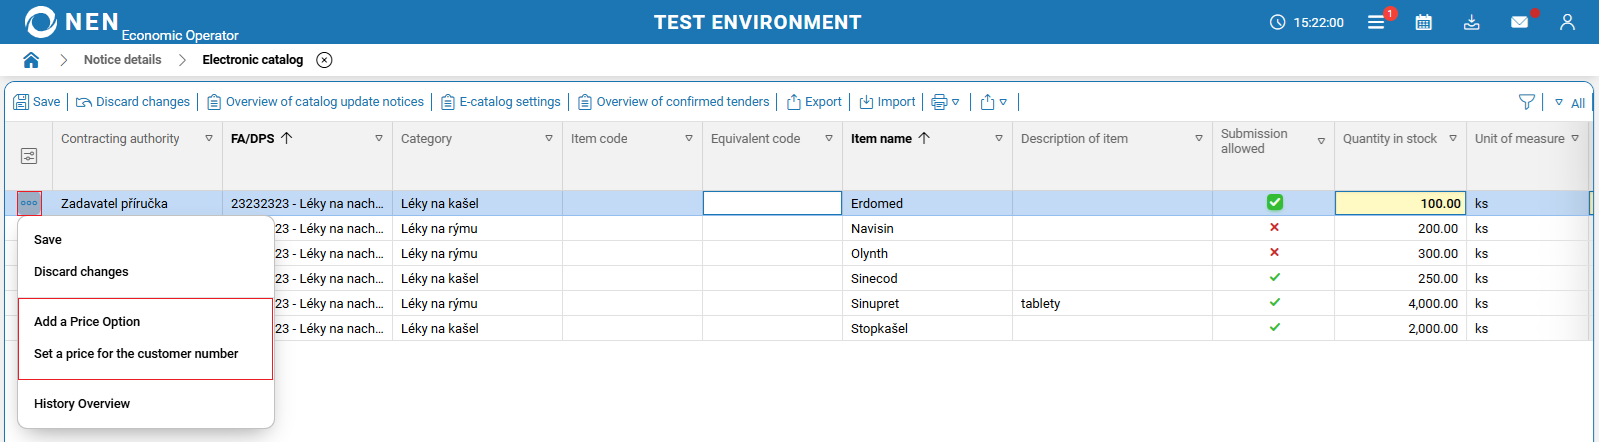Click the download tray icon
1599x442 pixels.
pos(1471,22)
